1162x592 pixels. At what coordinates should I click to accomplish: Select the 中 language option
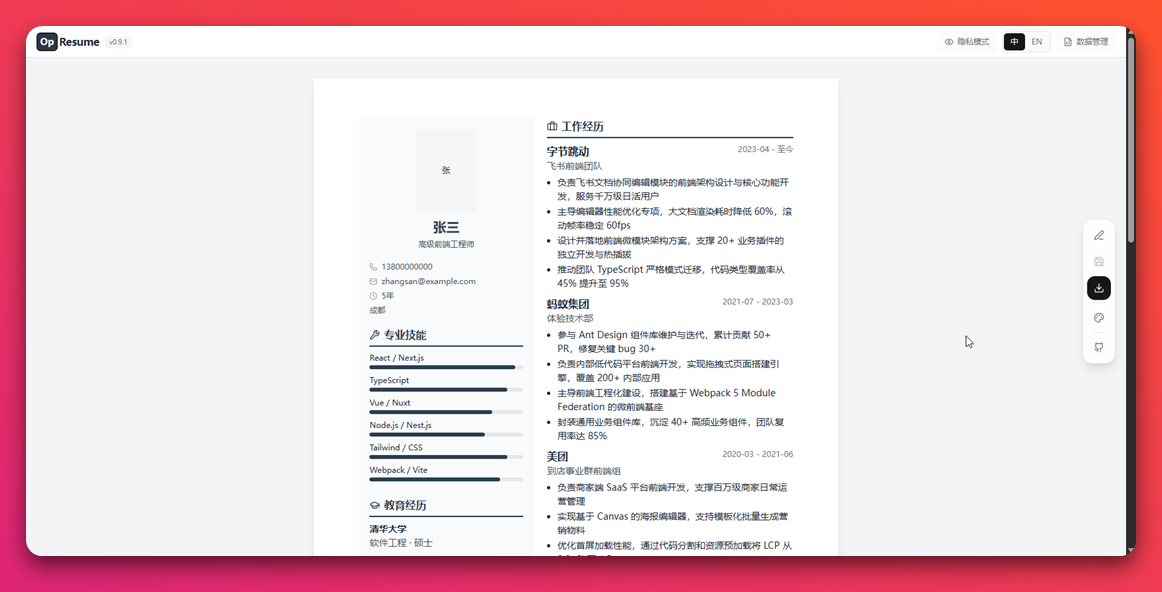point(1014,41)
